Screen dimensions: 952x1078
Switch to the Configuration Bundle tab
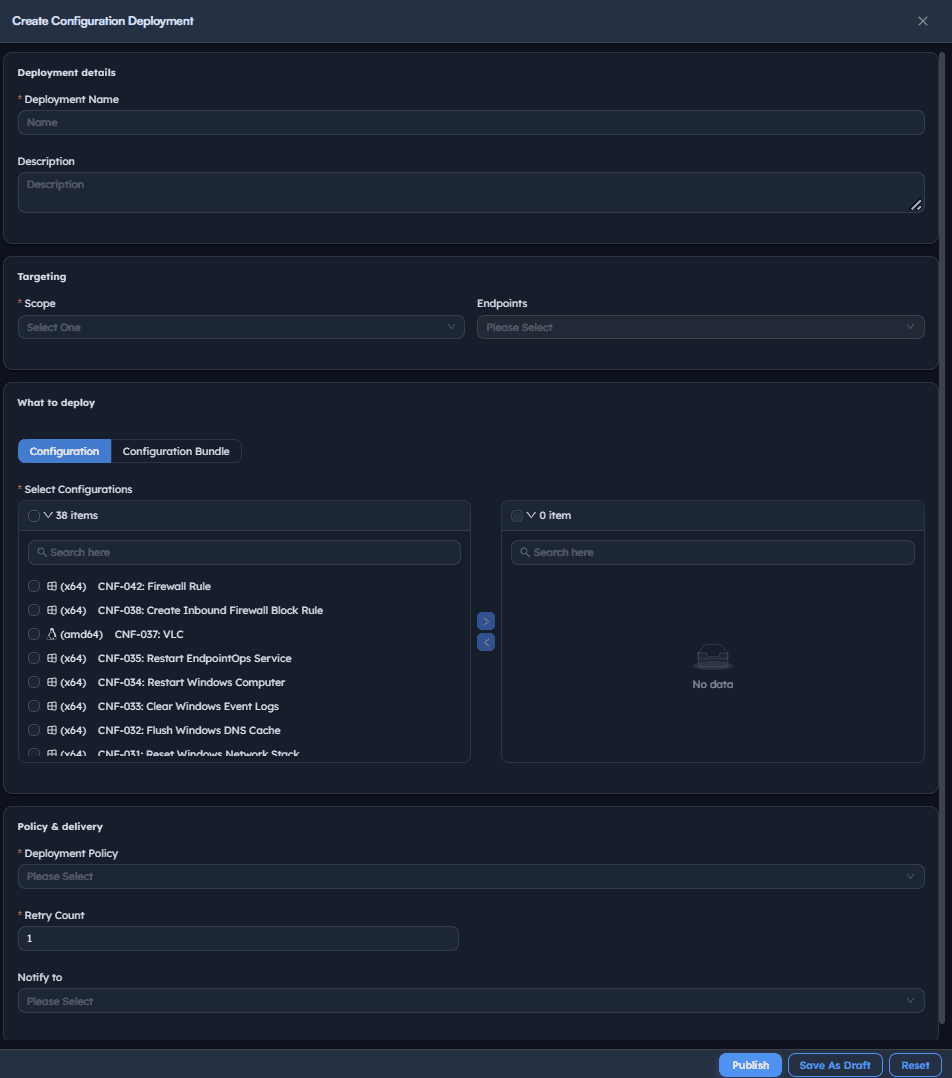click(x=176, y=451)
